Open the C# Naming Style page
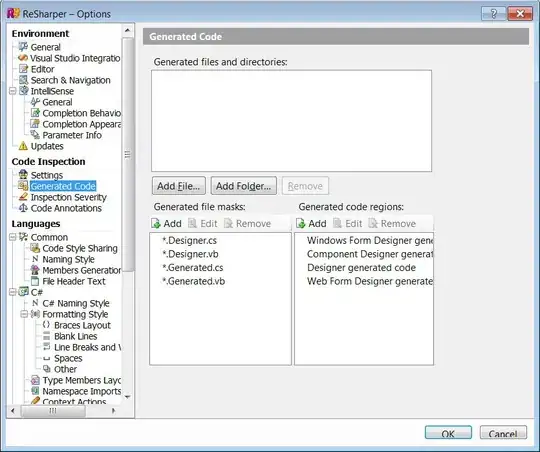This screenshot has height=452, width=540. coord(76,303)
